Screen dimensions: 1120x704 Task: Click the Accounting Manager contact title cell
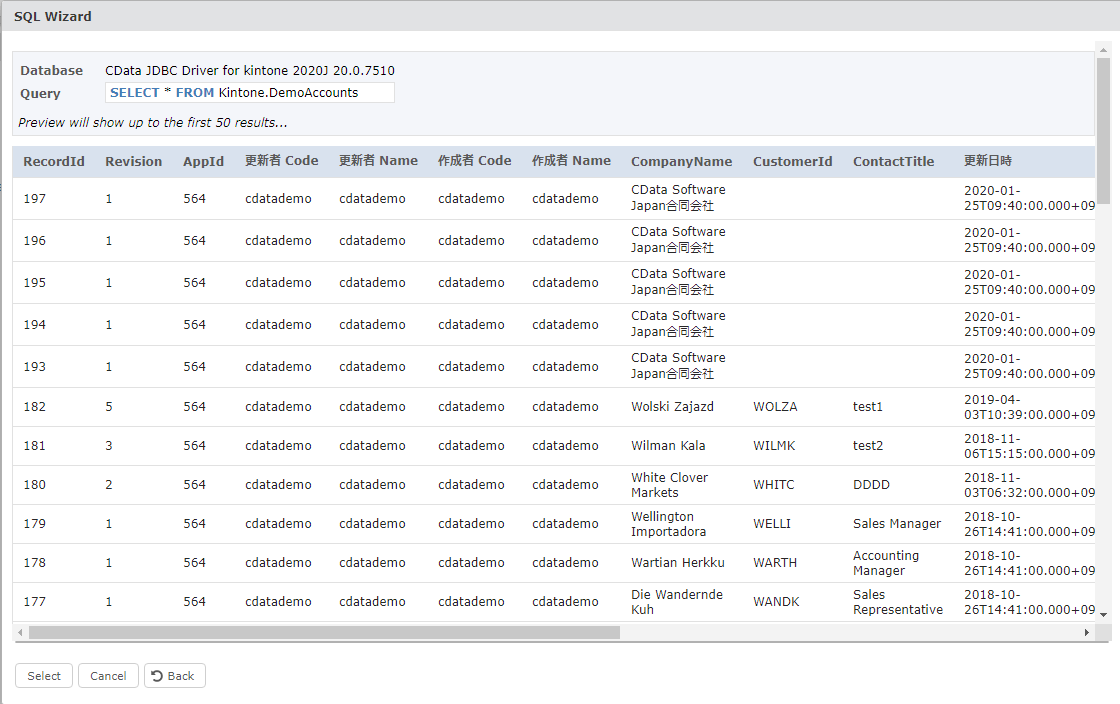click(885, 563)
